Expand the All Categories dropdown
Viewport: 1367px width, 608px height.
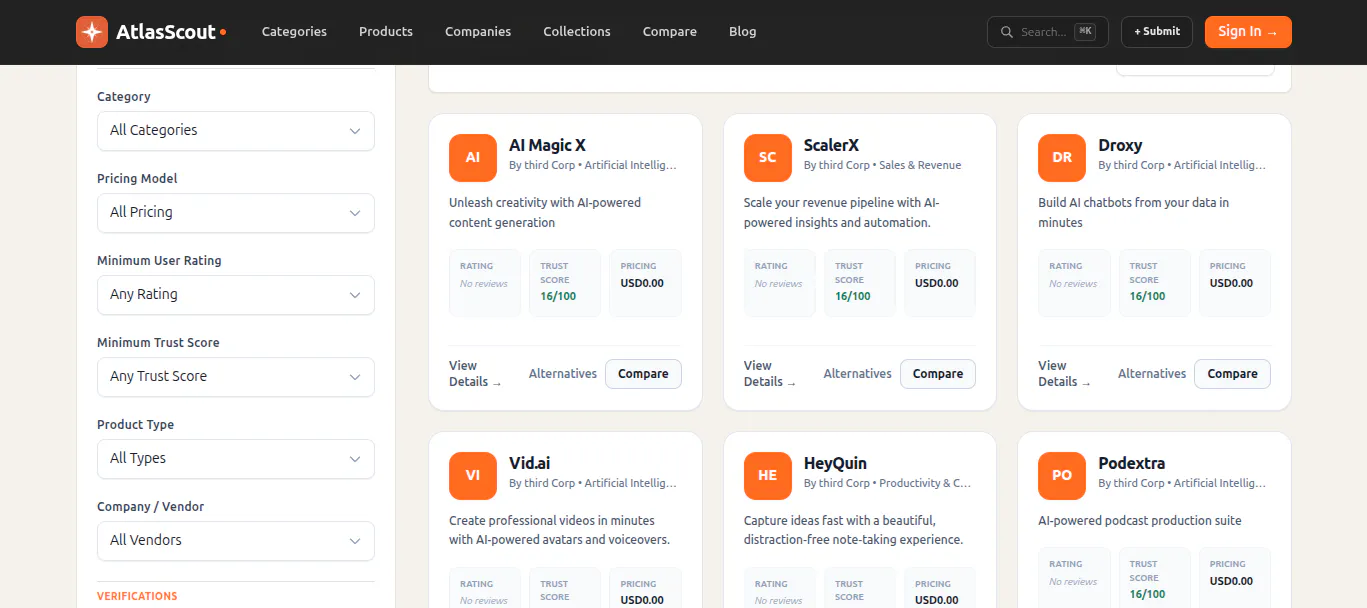tap(236, 131)
